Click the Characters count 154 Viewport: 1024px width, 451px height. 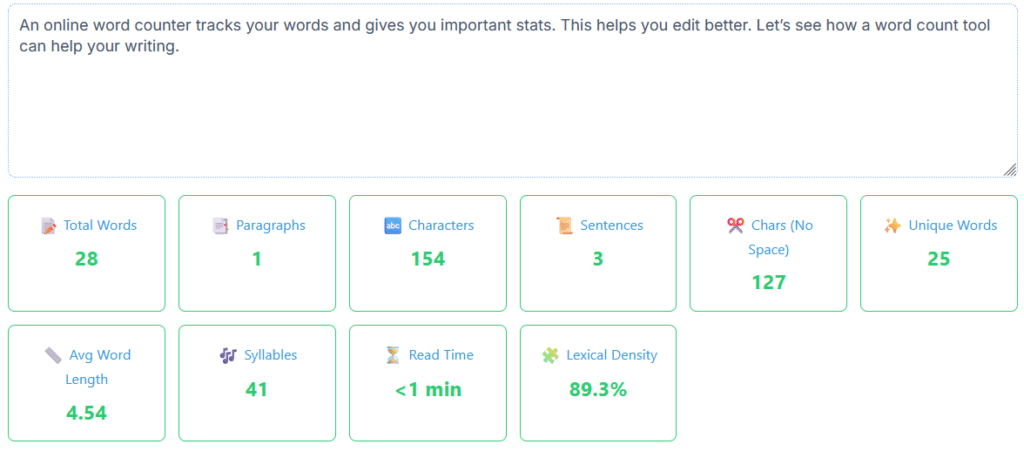(x=428, y=259)
